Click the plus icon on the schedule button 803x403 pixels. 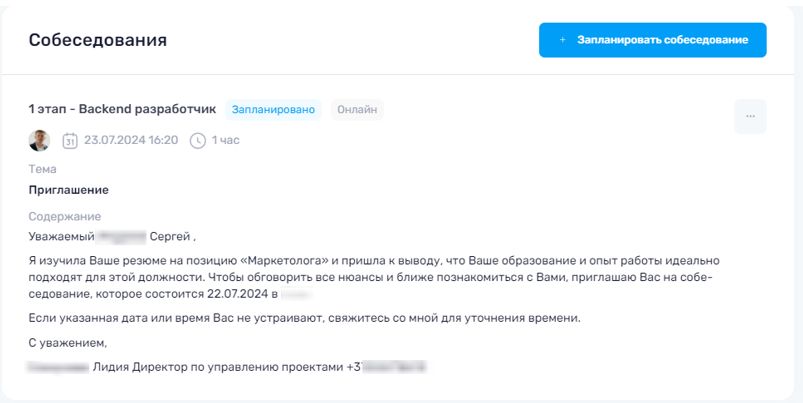(x=563, y=40)
